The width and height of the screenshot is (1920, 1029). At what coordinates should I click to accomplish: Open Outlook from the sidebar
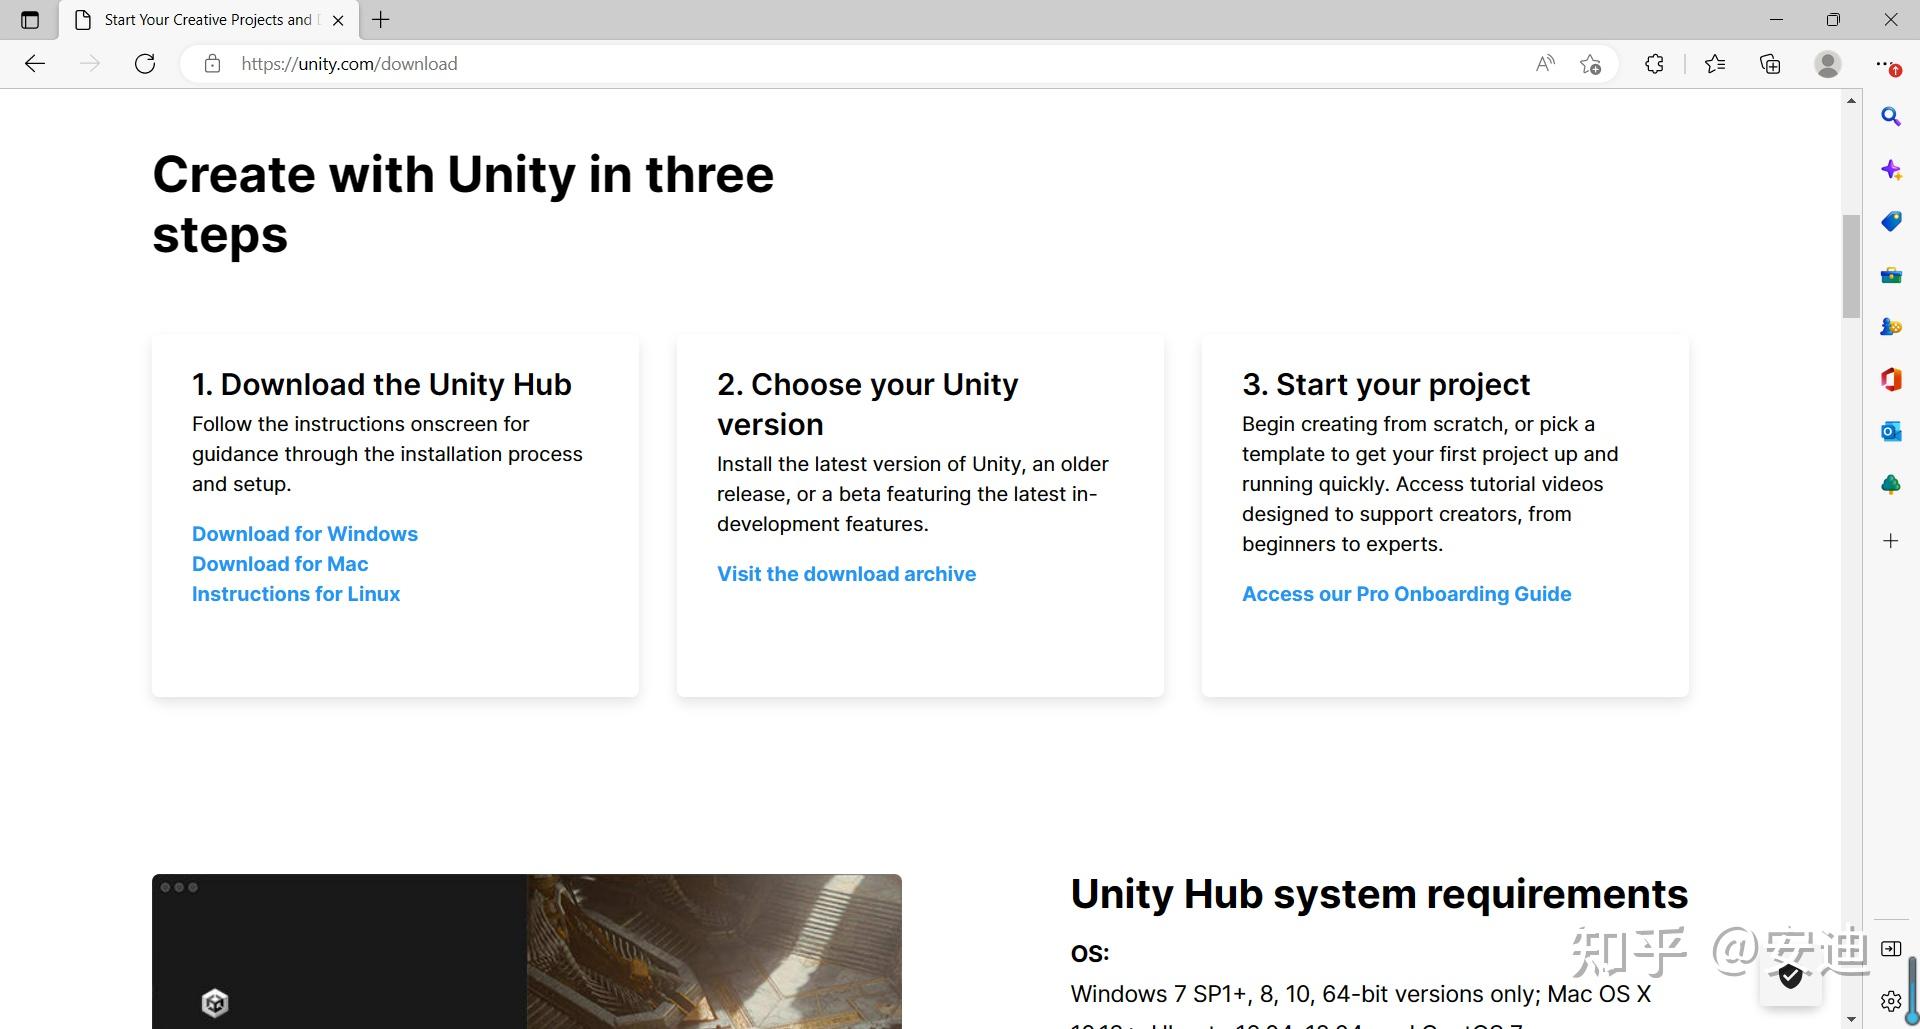[x=1891, y=430]
